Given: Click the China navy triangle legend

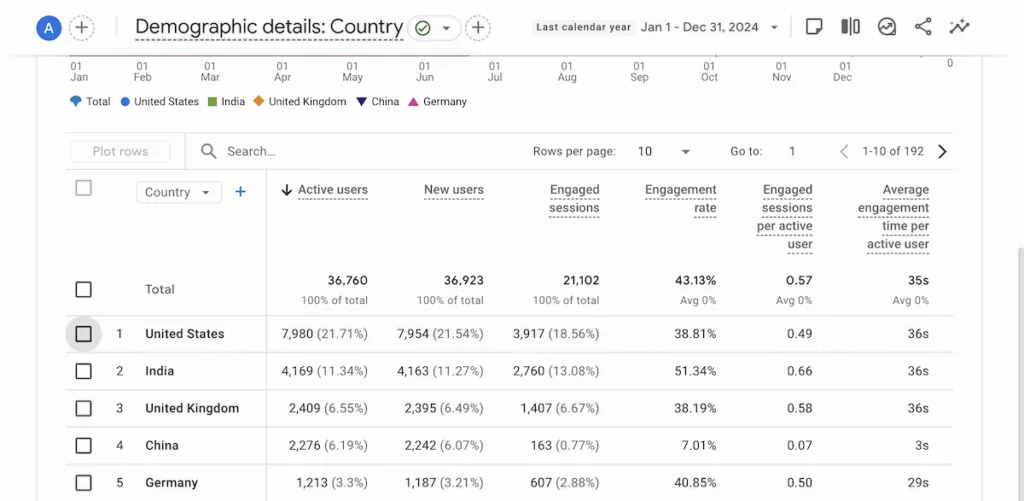Looking at the screenshot, I should (x=361, y=102).
